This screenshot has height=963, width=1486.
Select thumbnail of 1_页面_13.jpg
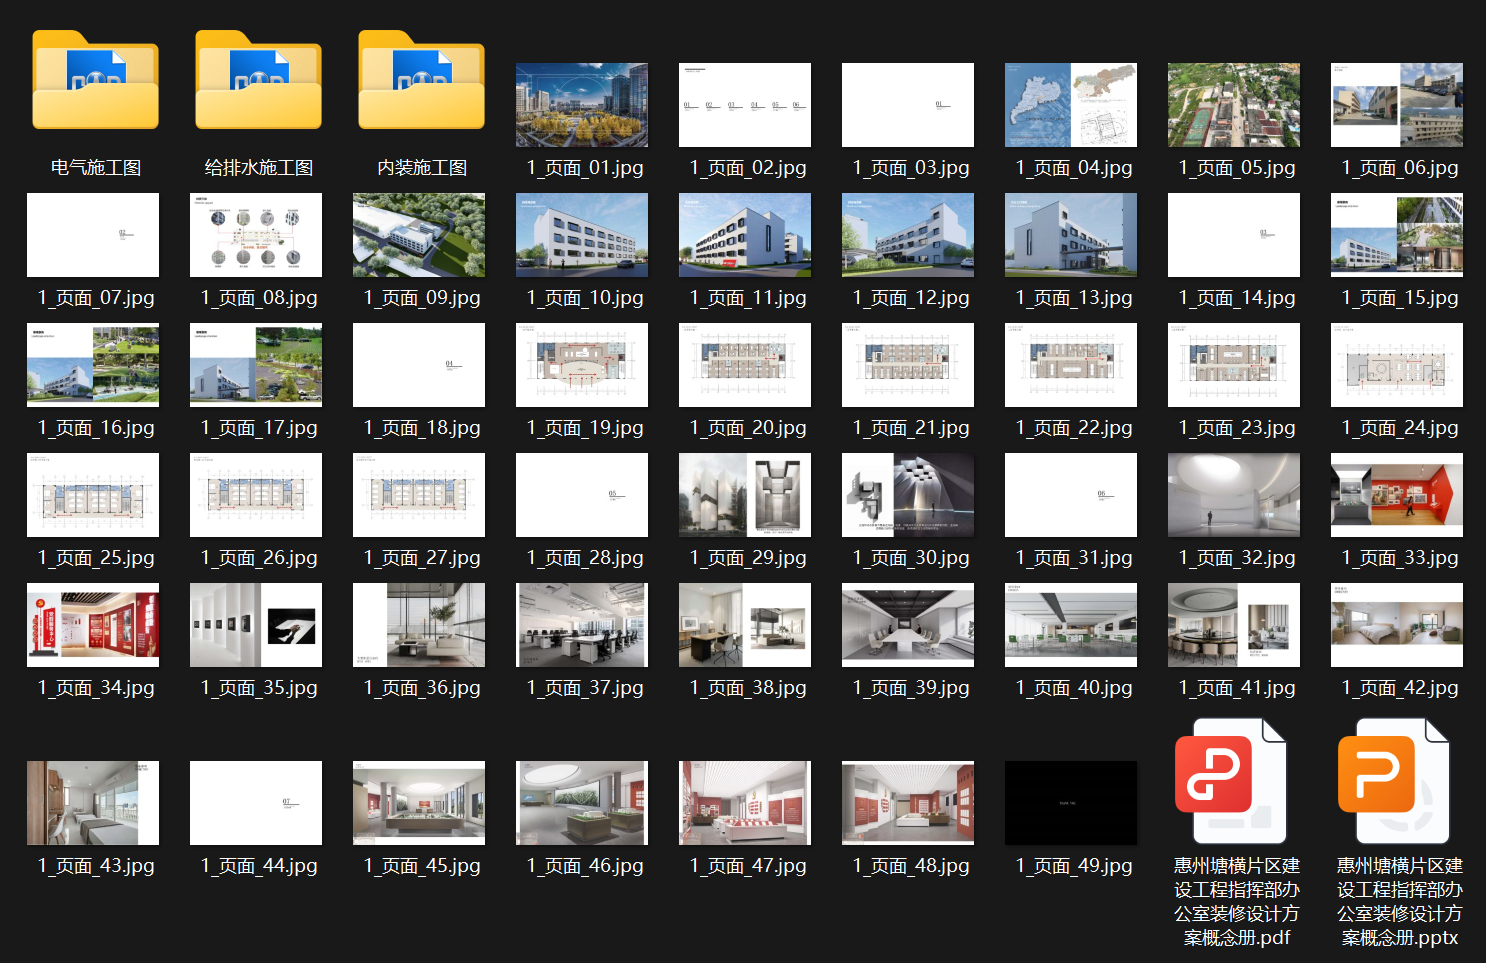pyautogui.click(x=1071, y=235)
